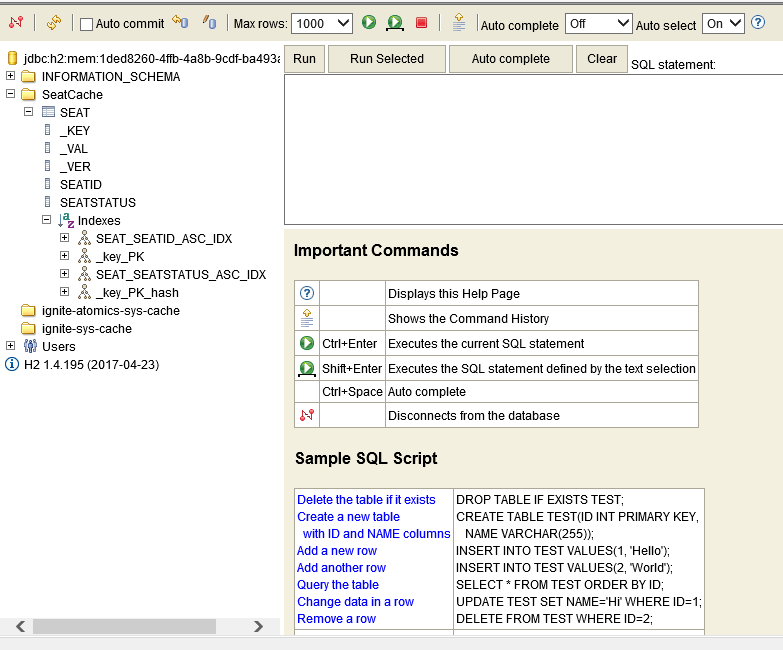This screenshot has width=783, height=650.
Task: Click the 'Create a new table' sample link
Action: click(348, 517)
